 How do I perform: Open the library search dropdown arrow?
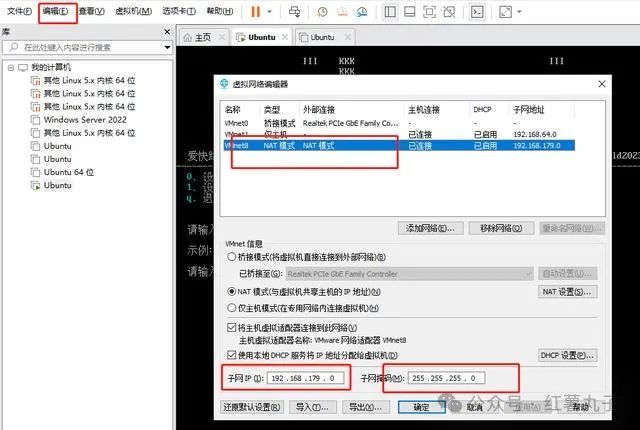[x=167, y=47]
